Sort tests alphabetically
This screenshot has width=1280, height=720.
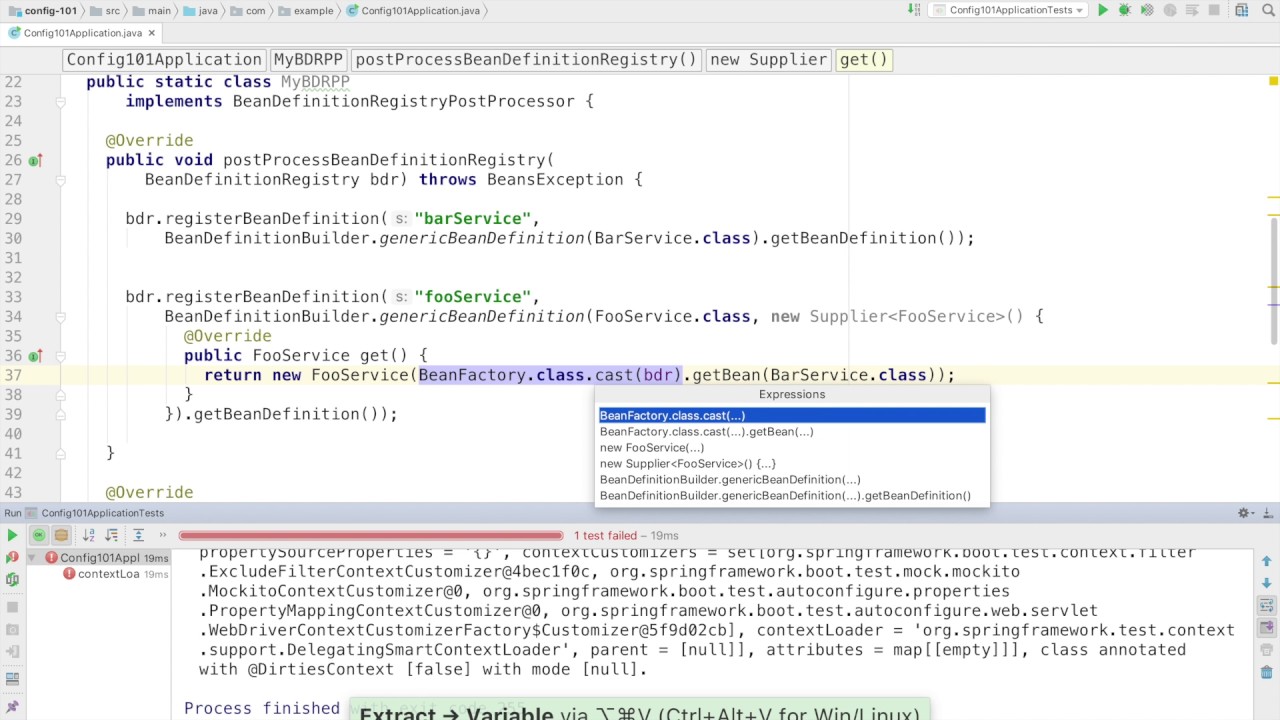point(89,535)
